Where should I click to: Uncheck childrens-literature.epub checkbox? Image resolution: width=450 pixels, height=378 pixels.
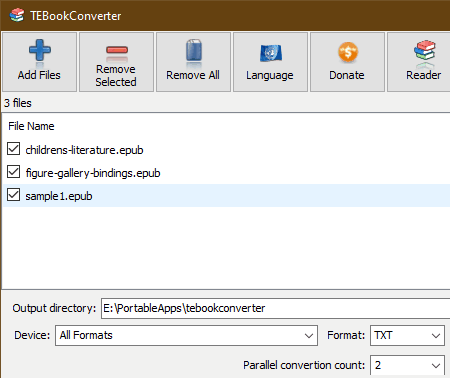(13, 149)
